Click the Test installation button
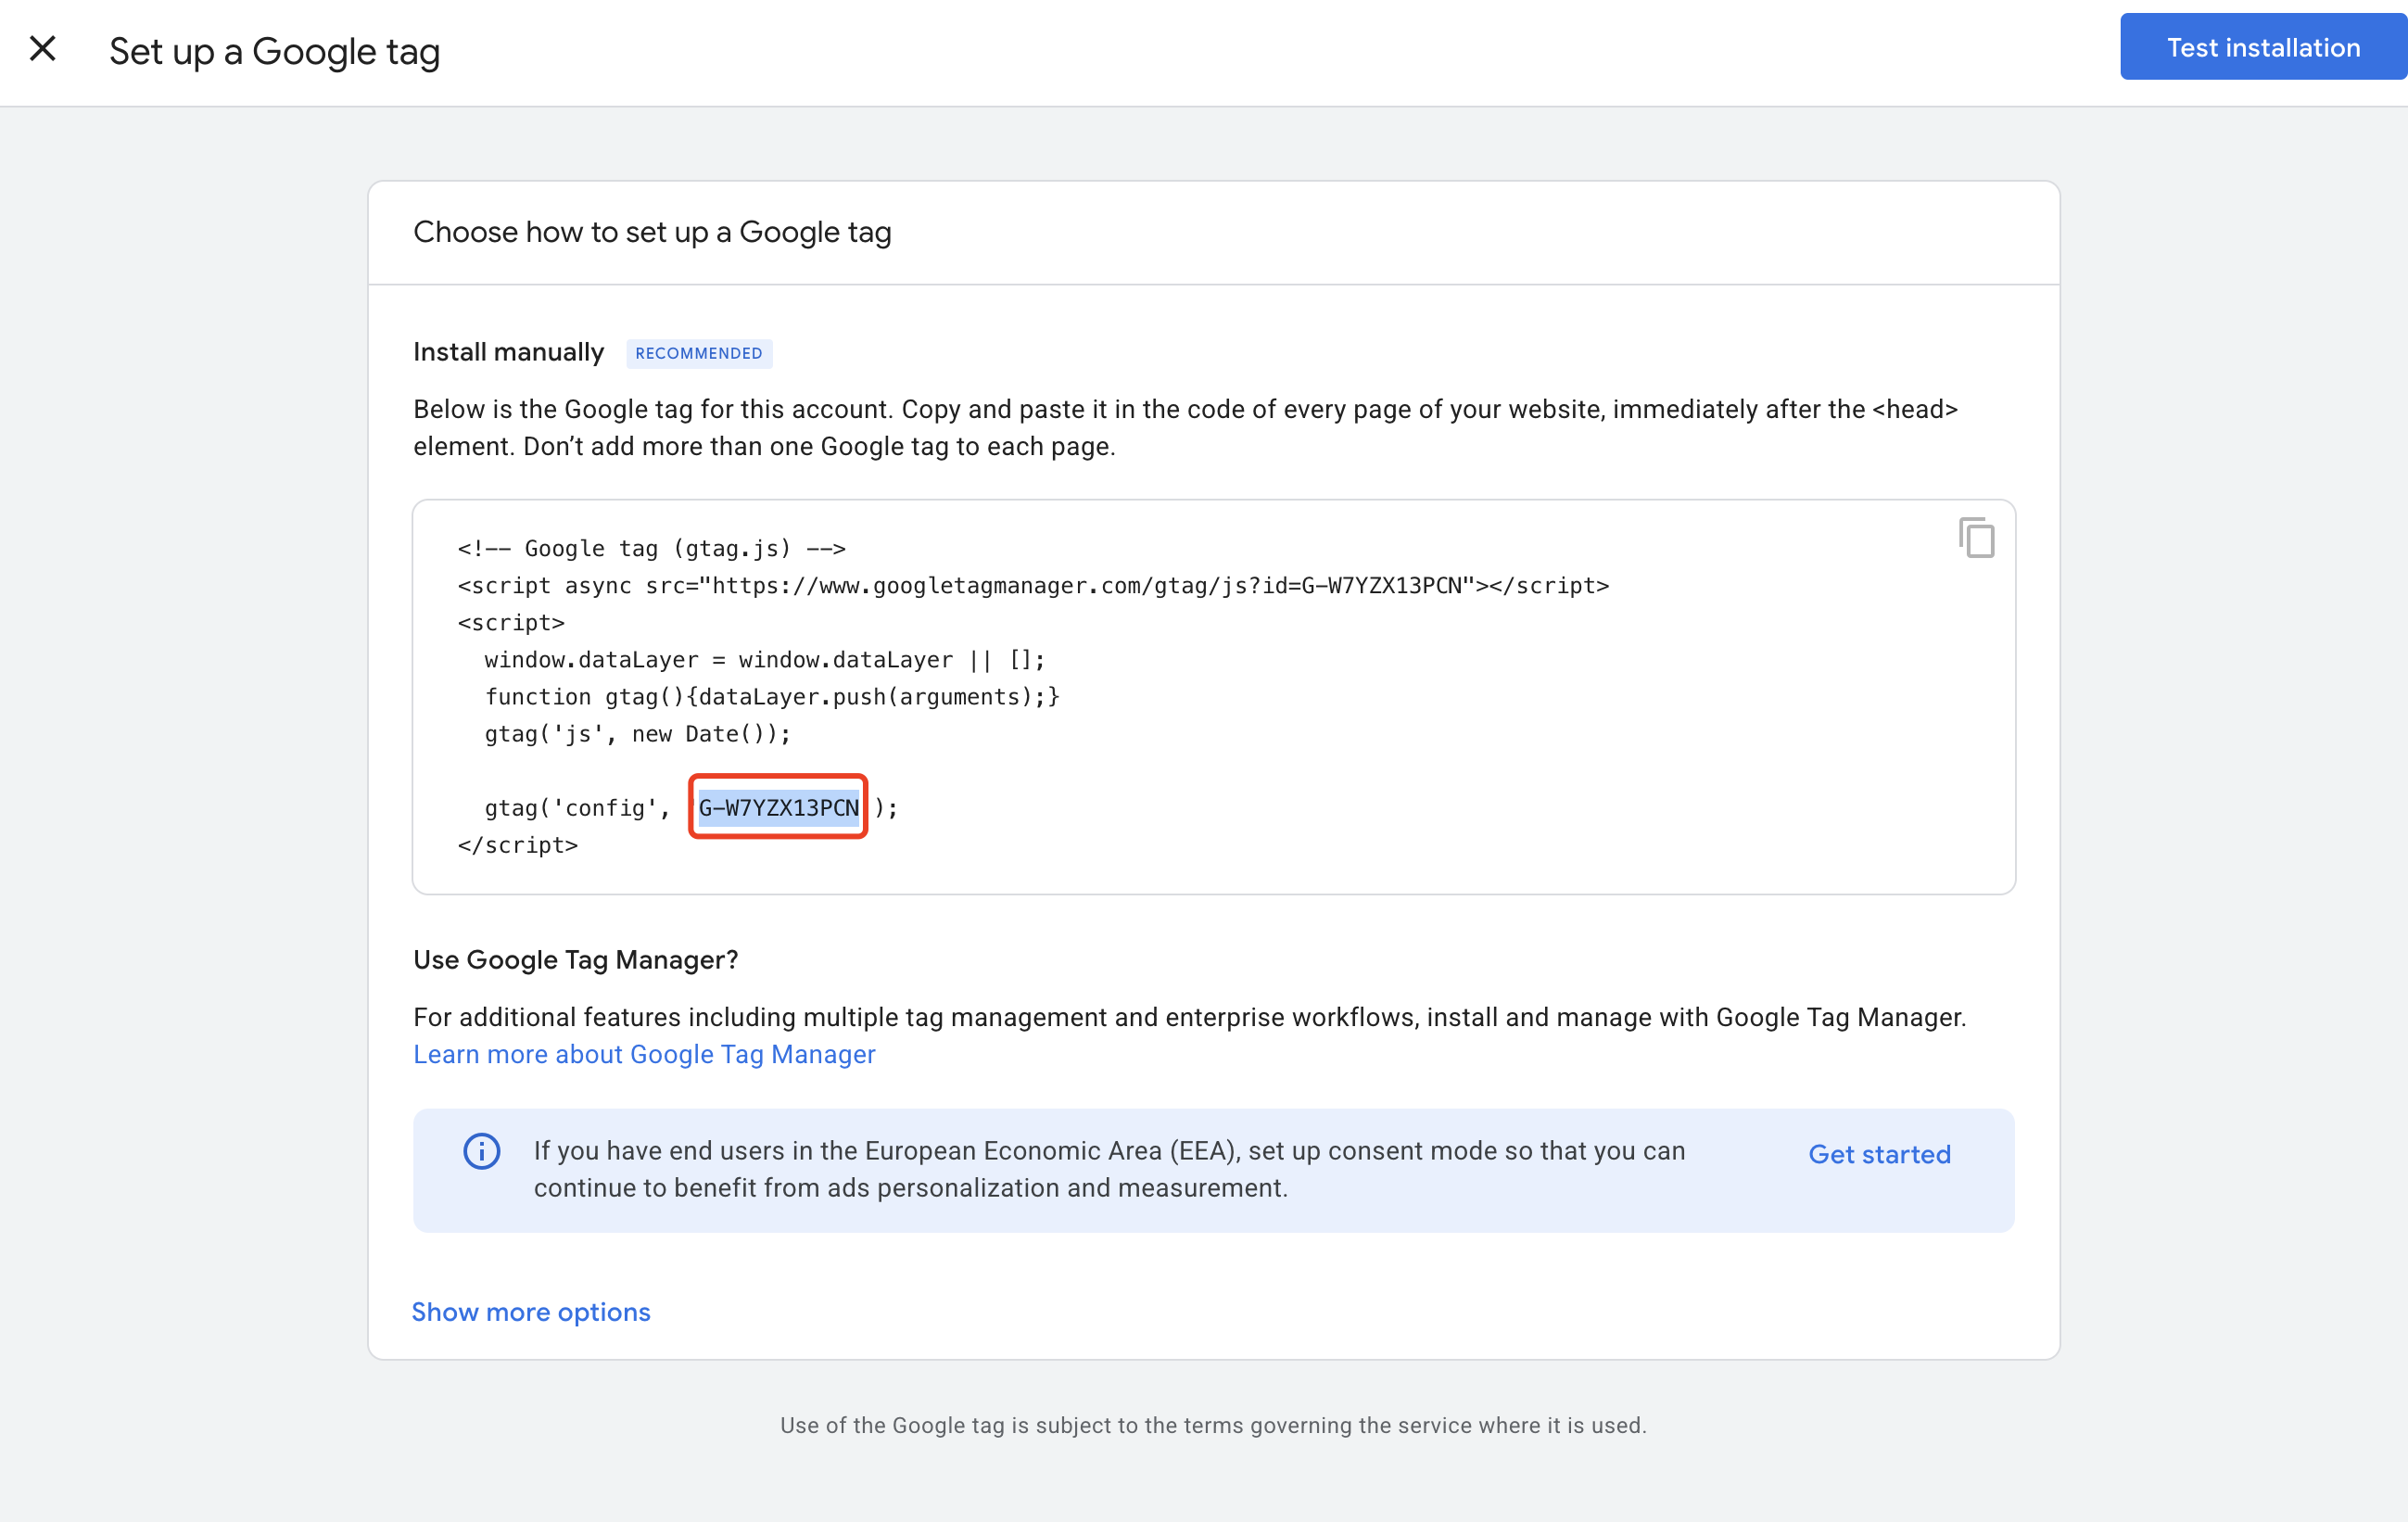 [x=2263, y=47]
